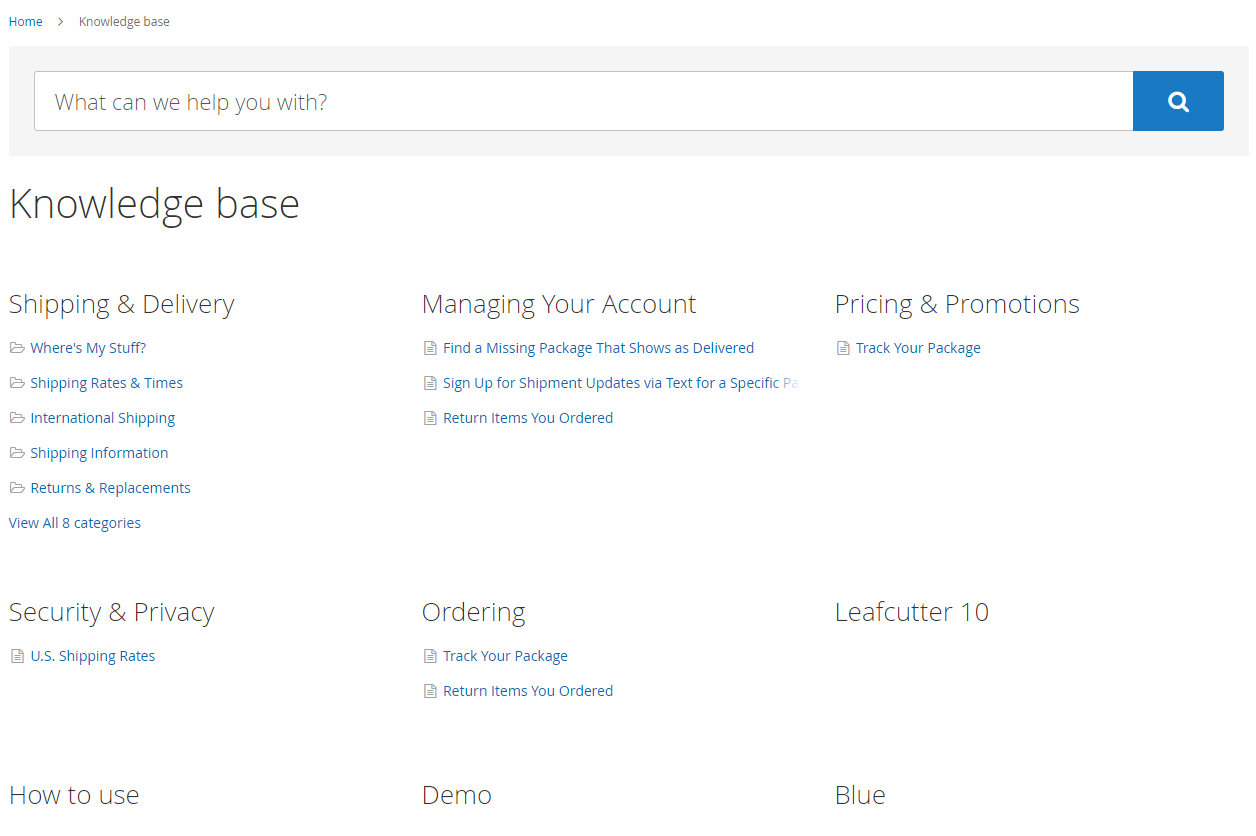
Task: Click Demo category heading
Action: 457,795
